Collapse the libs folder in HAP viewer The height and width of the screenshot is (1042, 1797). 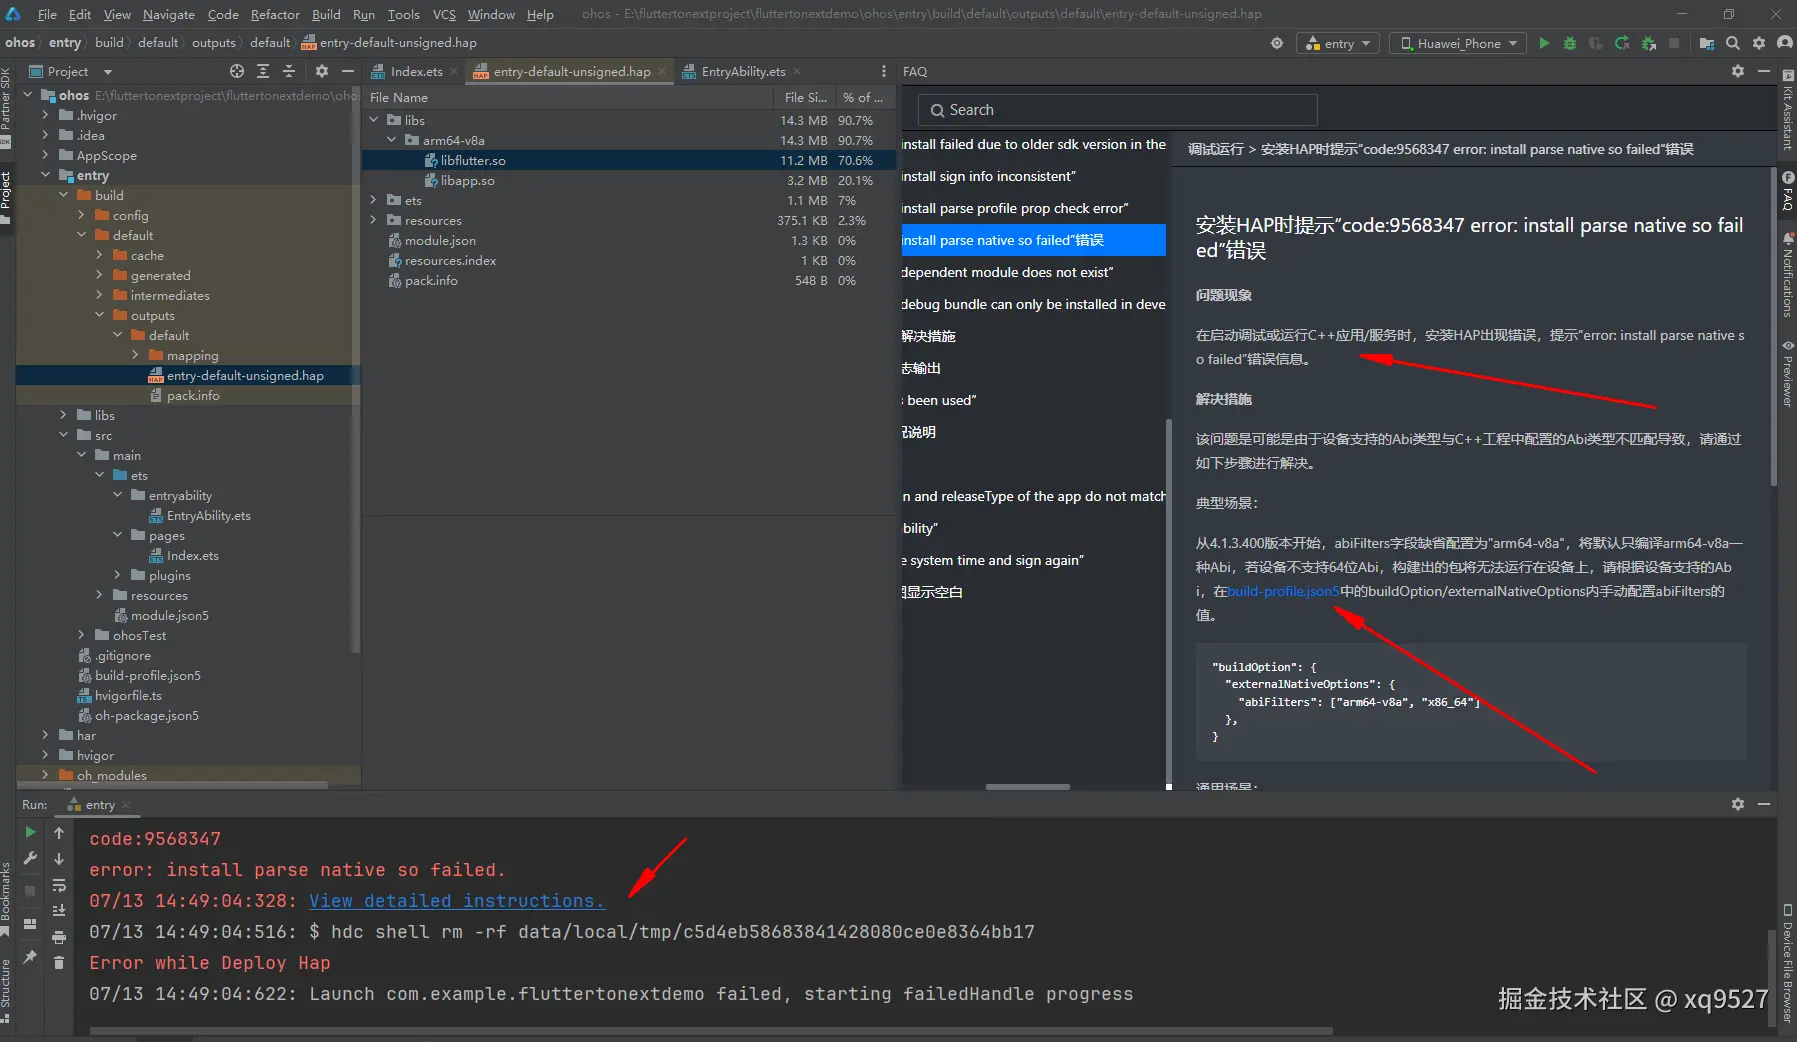tap(374, 120)
